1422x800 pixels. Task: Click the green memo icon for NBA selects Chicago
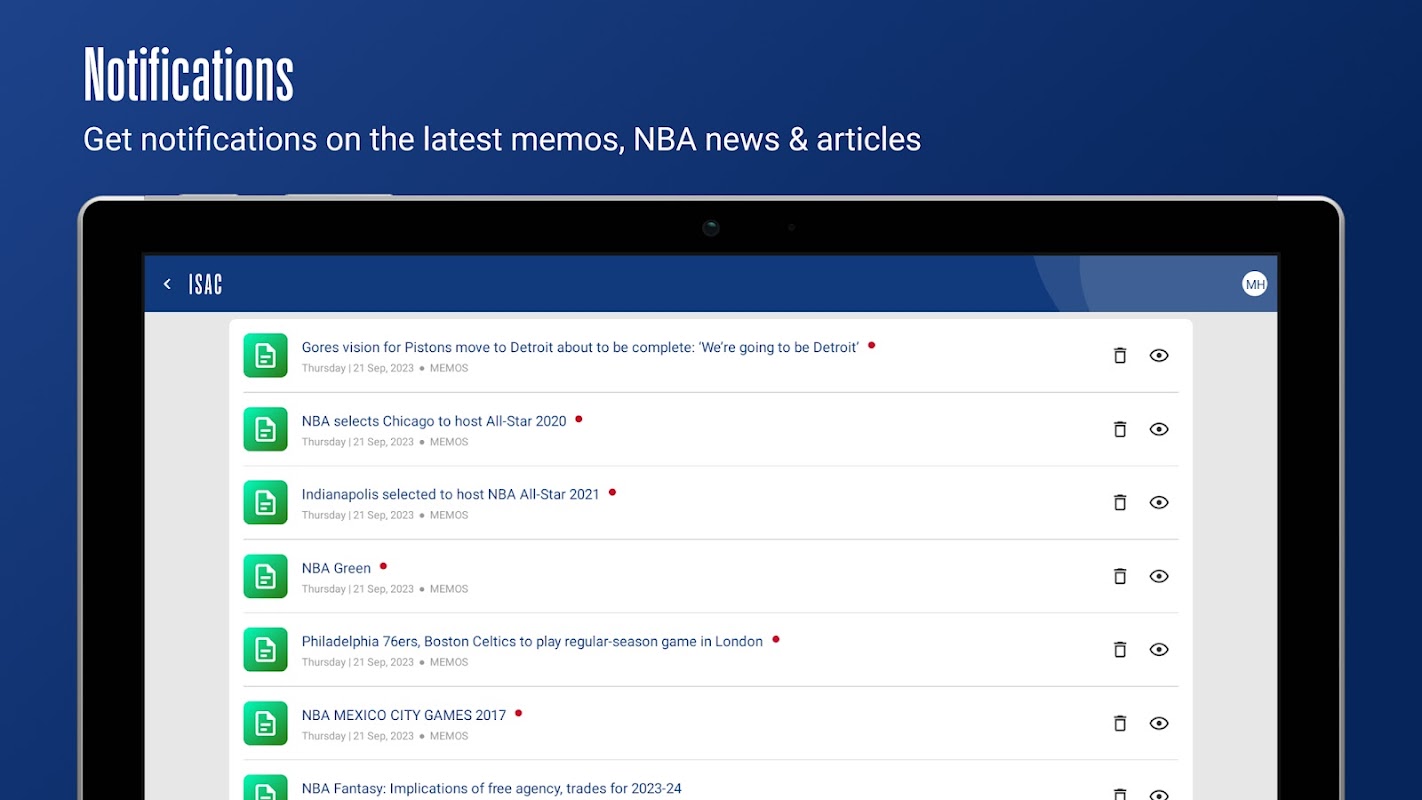click(265, 429)
